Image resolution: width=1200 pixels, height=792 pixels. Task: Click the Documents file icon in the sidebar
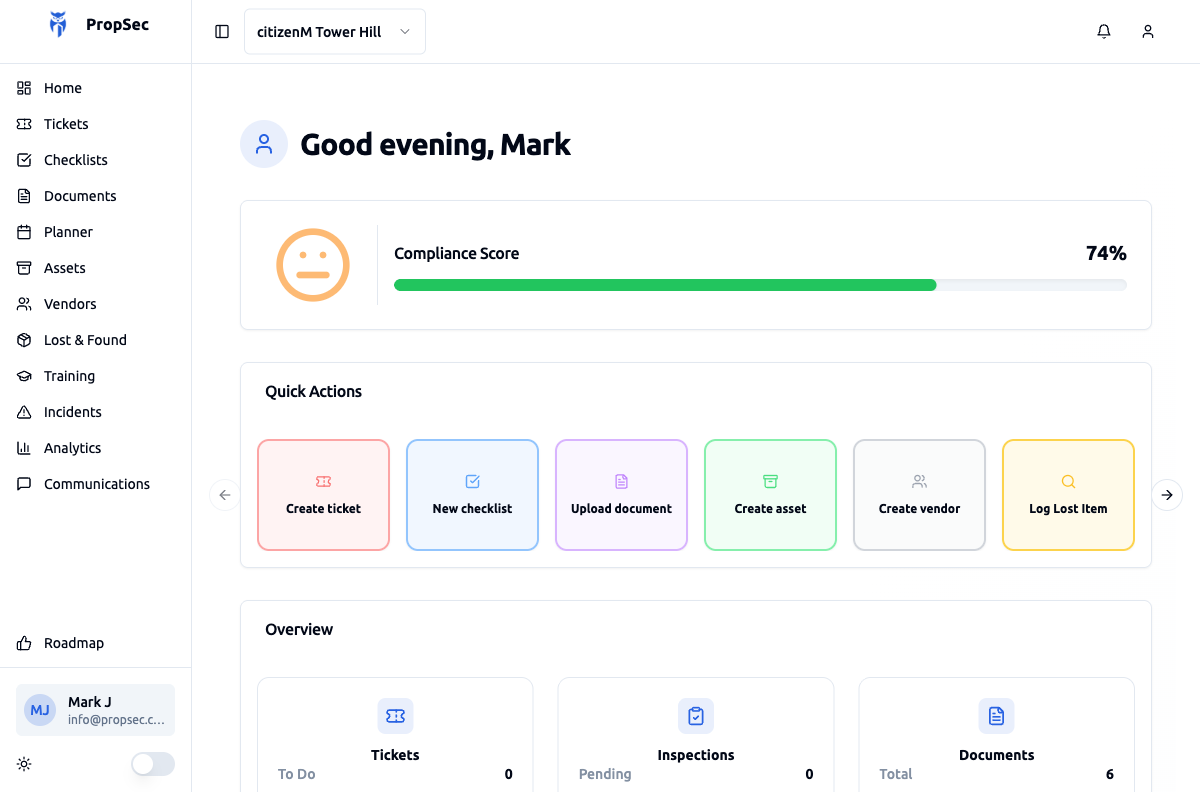point(24,196)
